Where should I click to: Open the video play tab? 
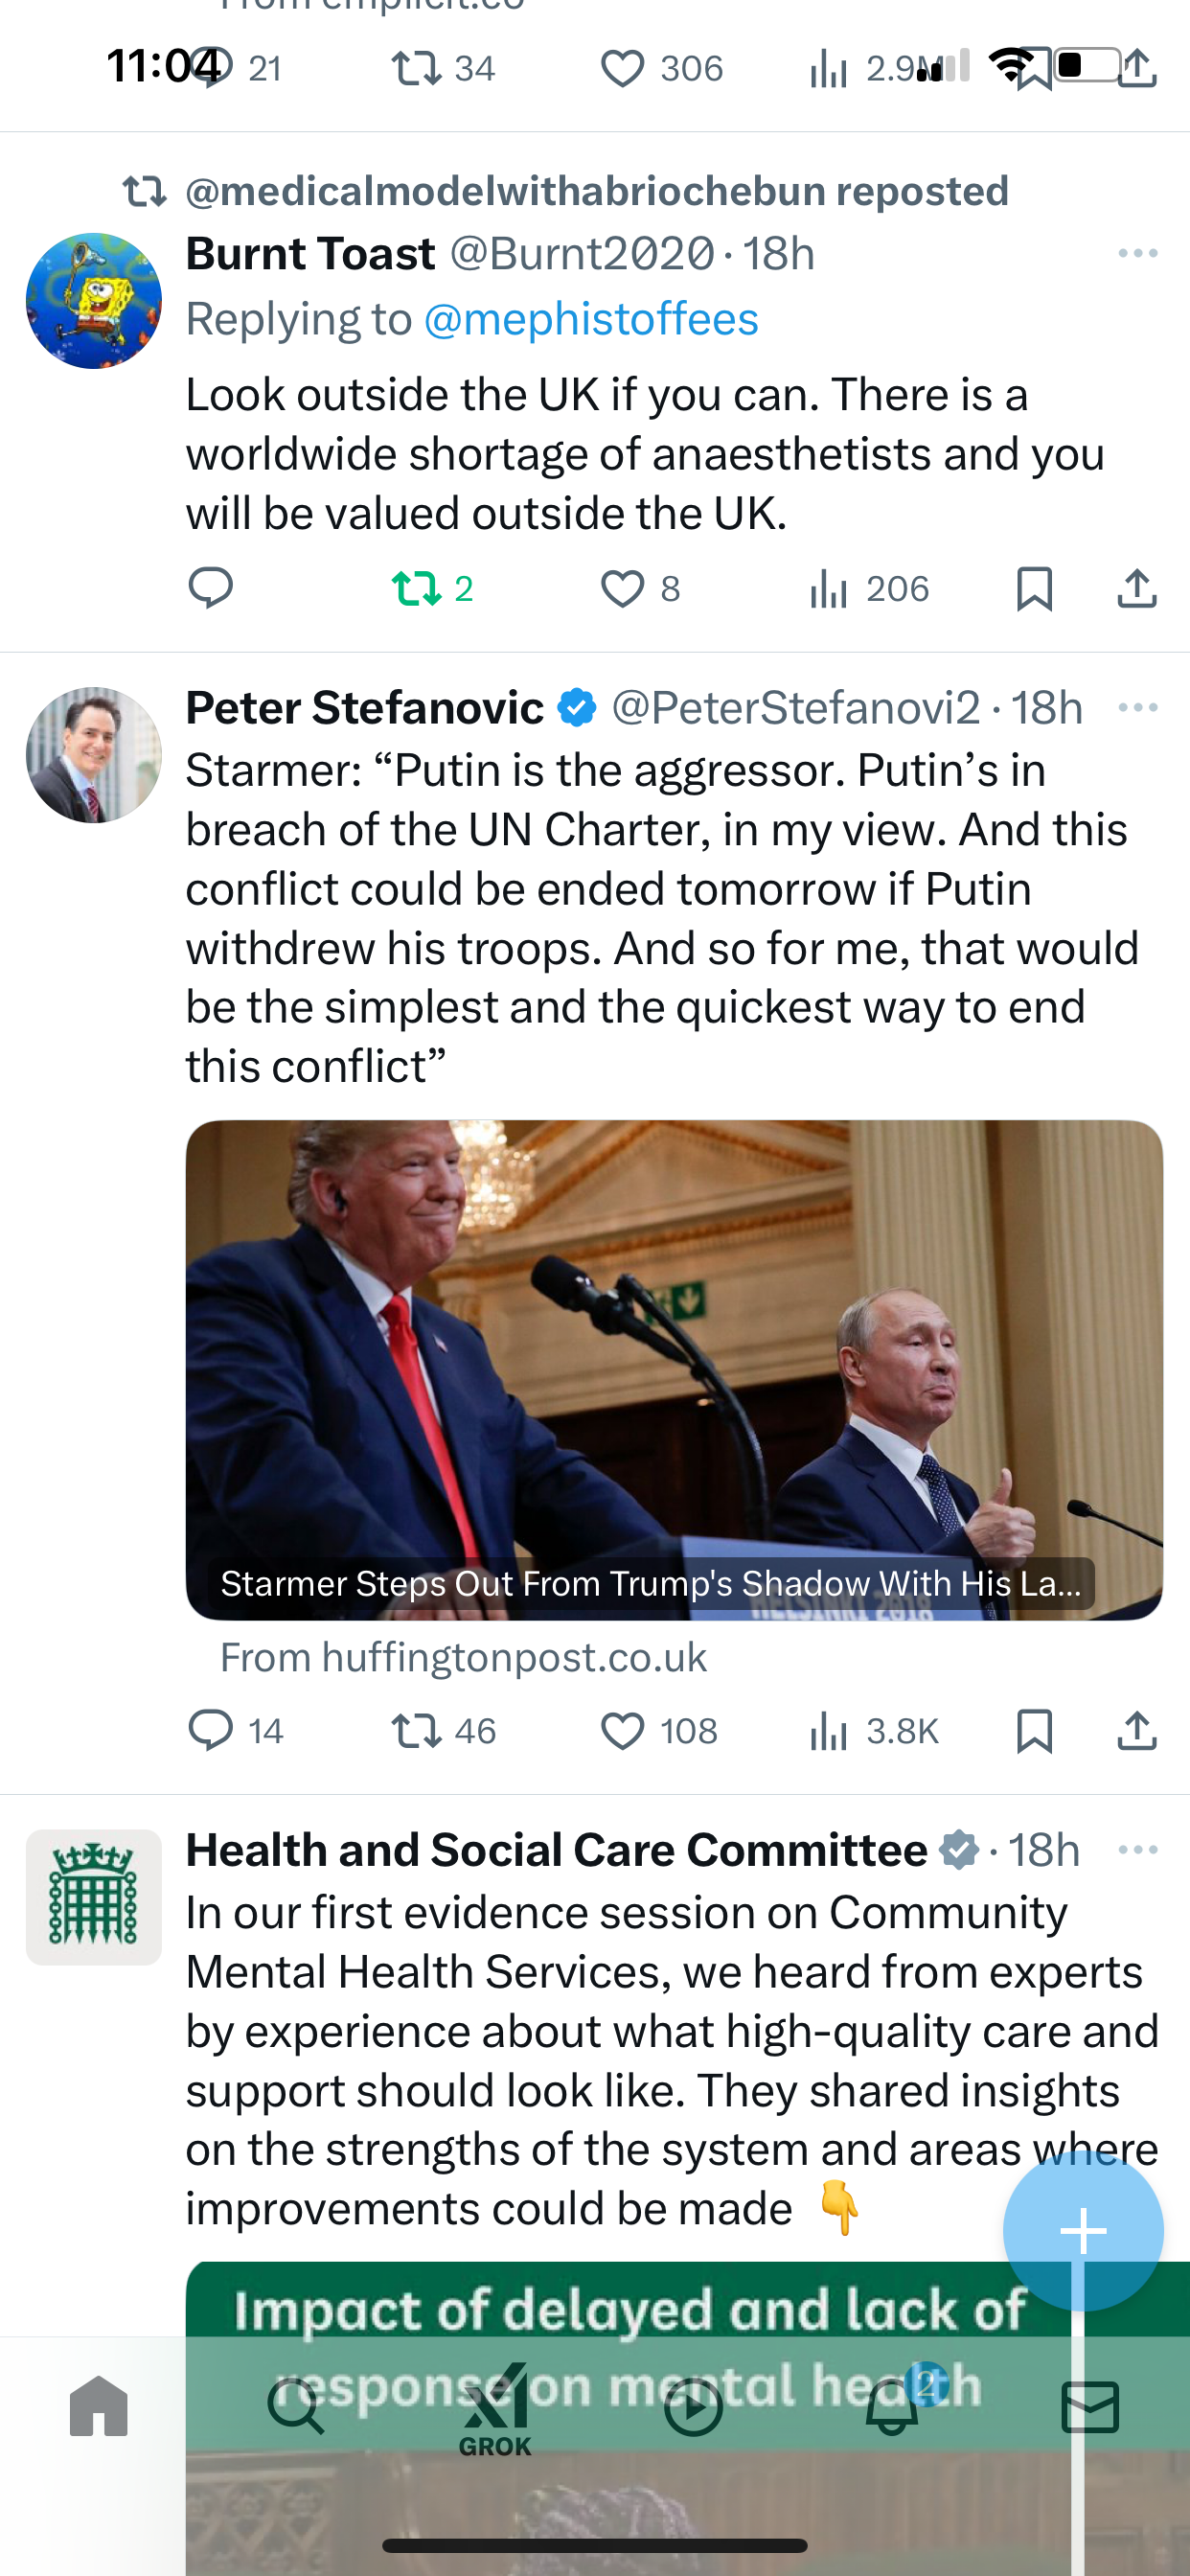[693, 2407]
